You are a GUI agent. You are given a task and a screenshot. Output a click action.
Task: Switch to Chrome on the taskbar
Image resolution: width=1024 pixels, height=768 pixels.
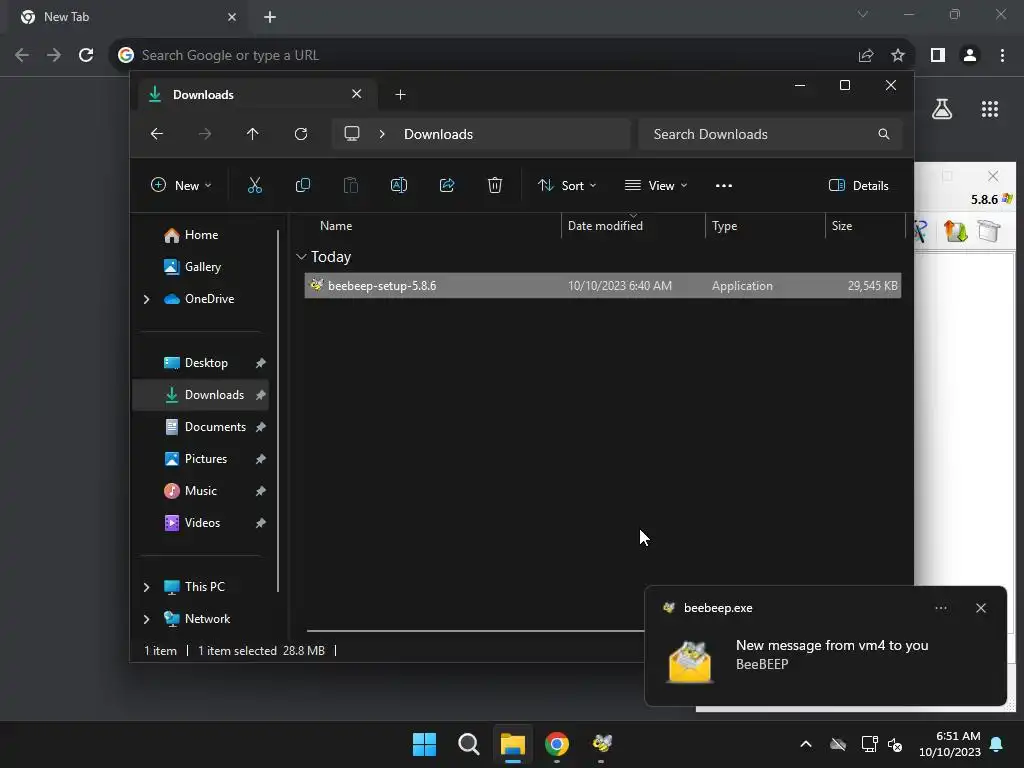tap(557, 744)
